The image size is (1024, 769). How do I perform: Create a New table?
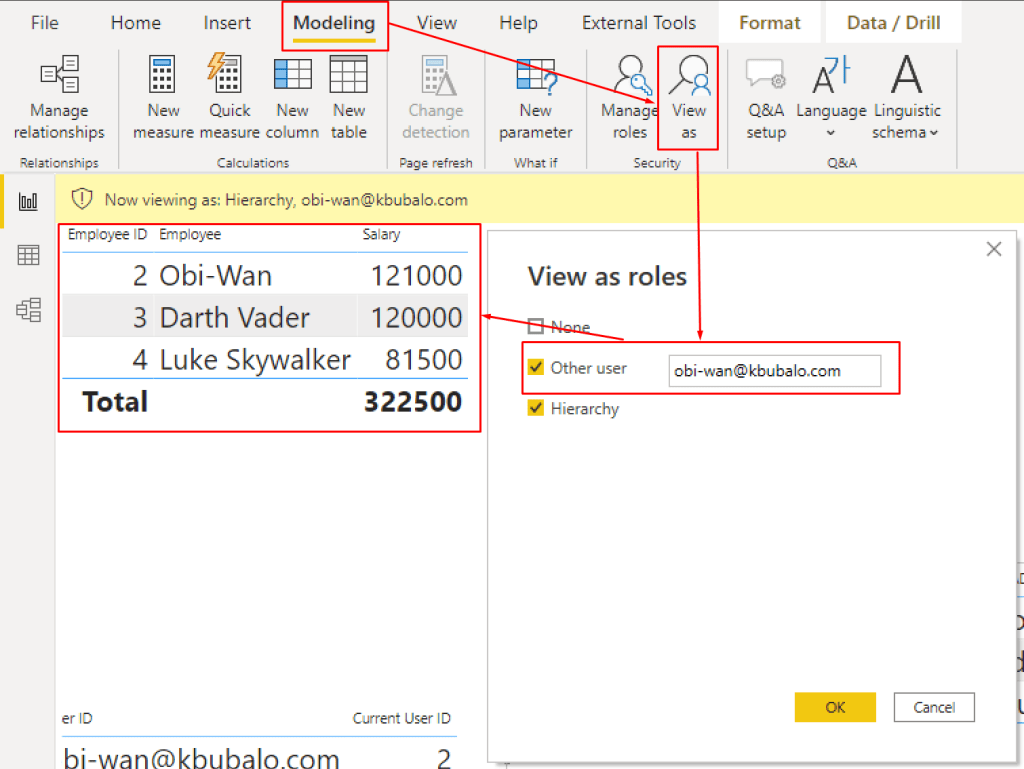[349, 98]
